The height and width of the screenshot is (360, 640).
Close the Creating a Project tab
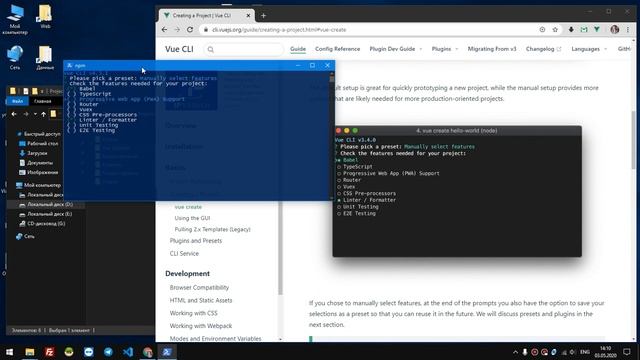248,16
